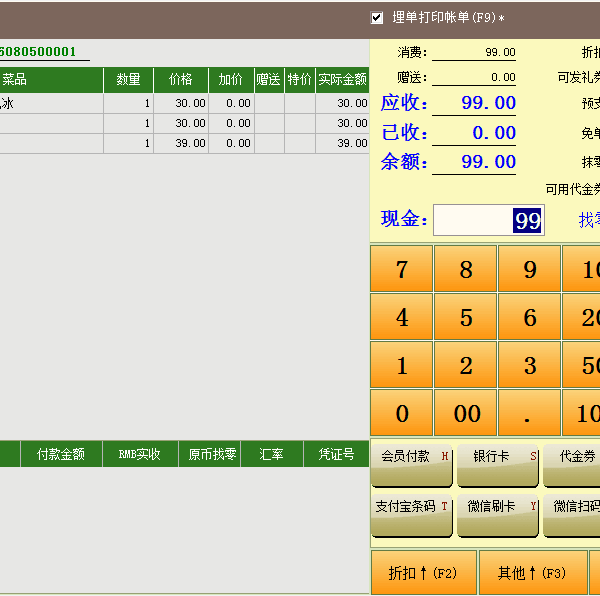Click the 加价 column header

click(x=231, y=80)
